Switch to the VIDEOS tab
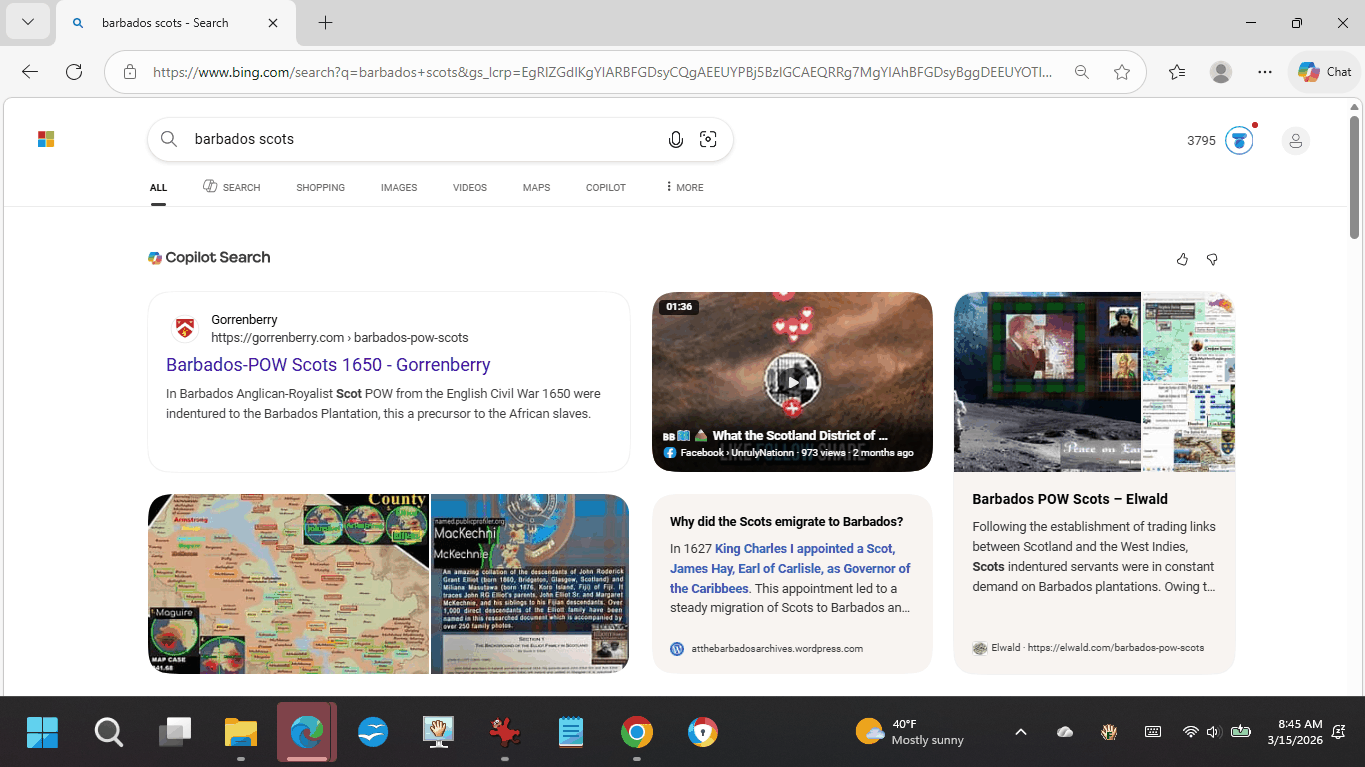Viewport: 1365px width, 767px height. [469, 187]
